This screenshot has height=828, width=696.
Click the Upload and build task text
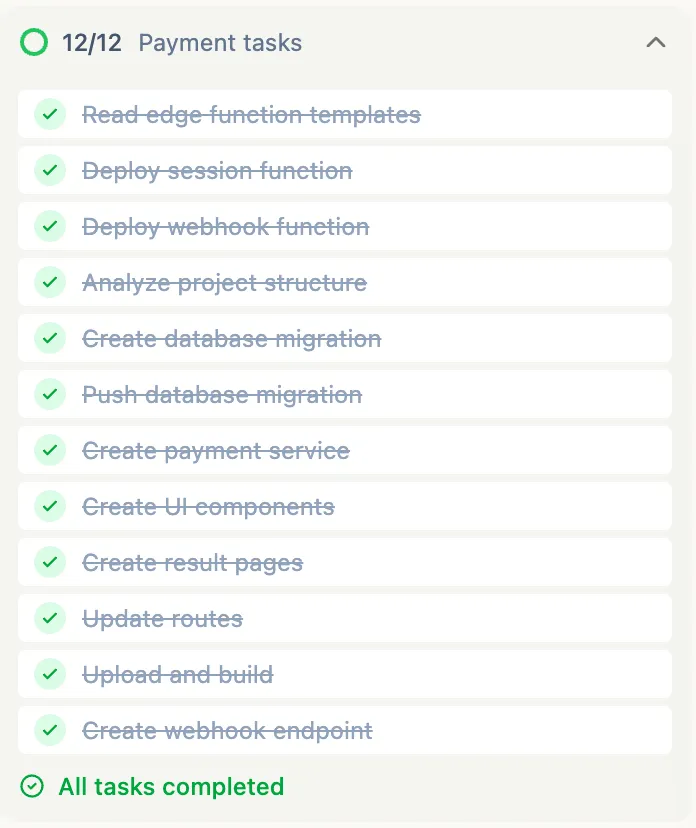click(178, 674)
